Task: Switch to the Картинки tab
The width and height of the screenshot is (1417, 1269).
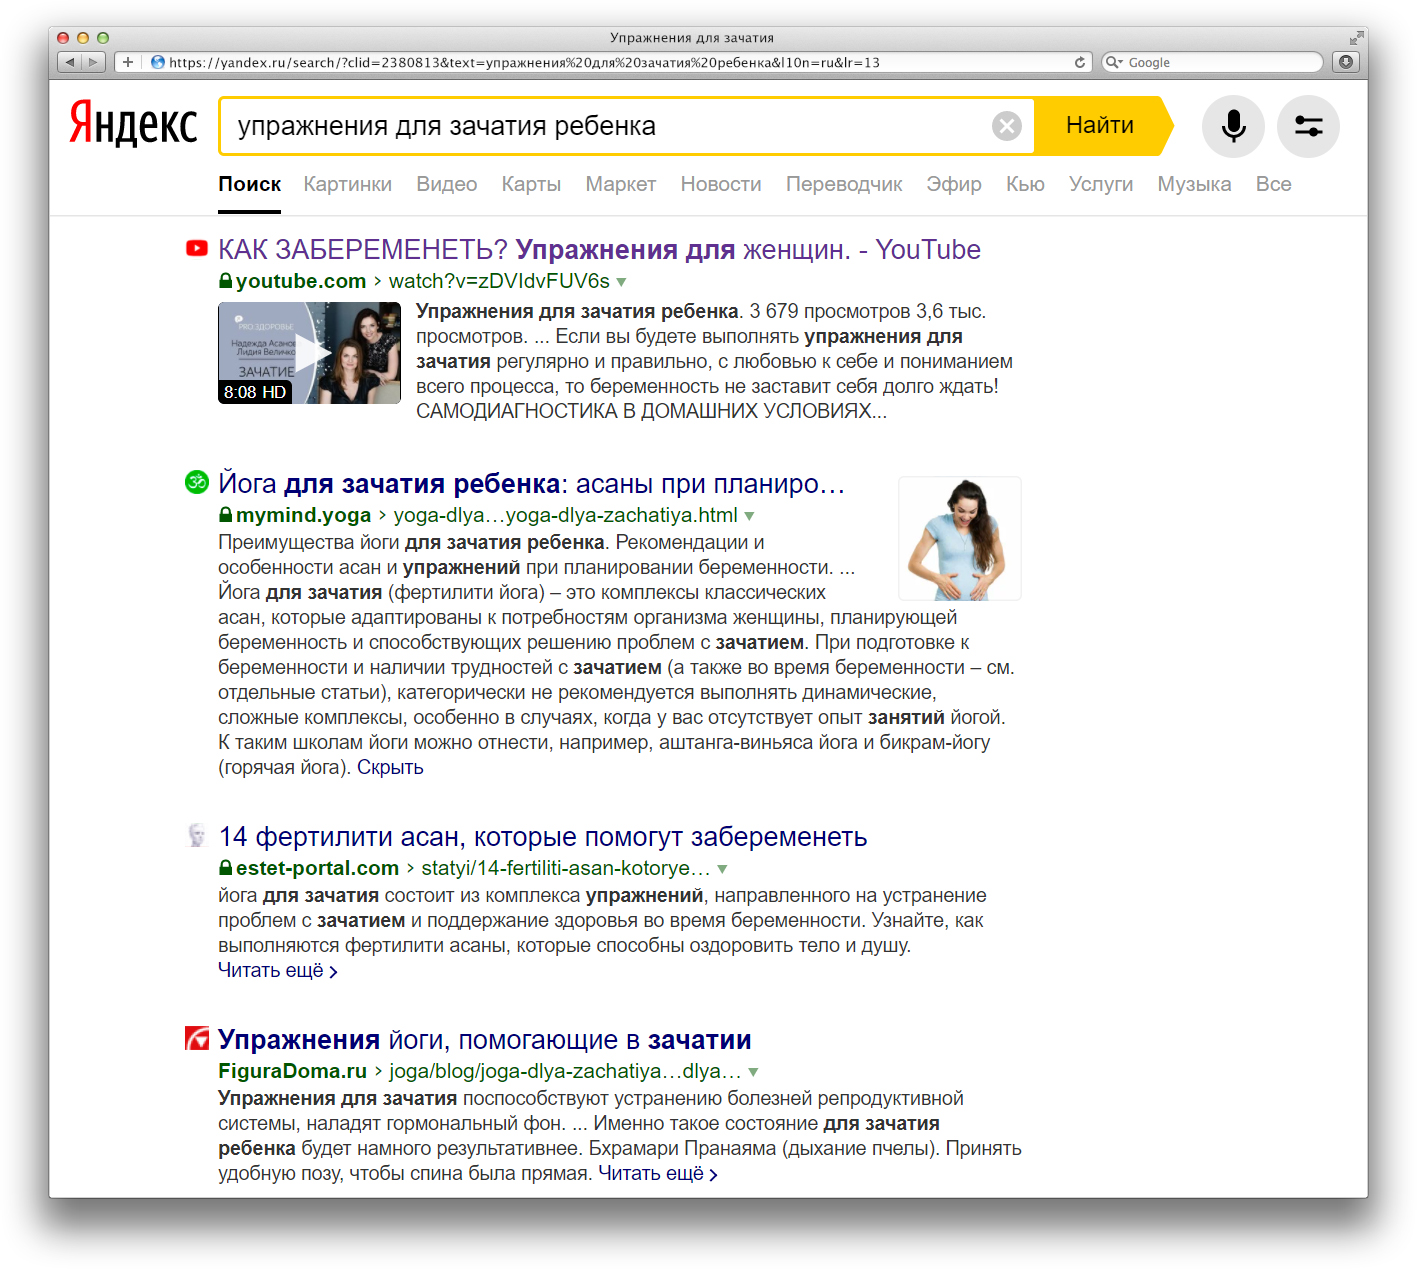Action: [348, 184]
